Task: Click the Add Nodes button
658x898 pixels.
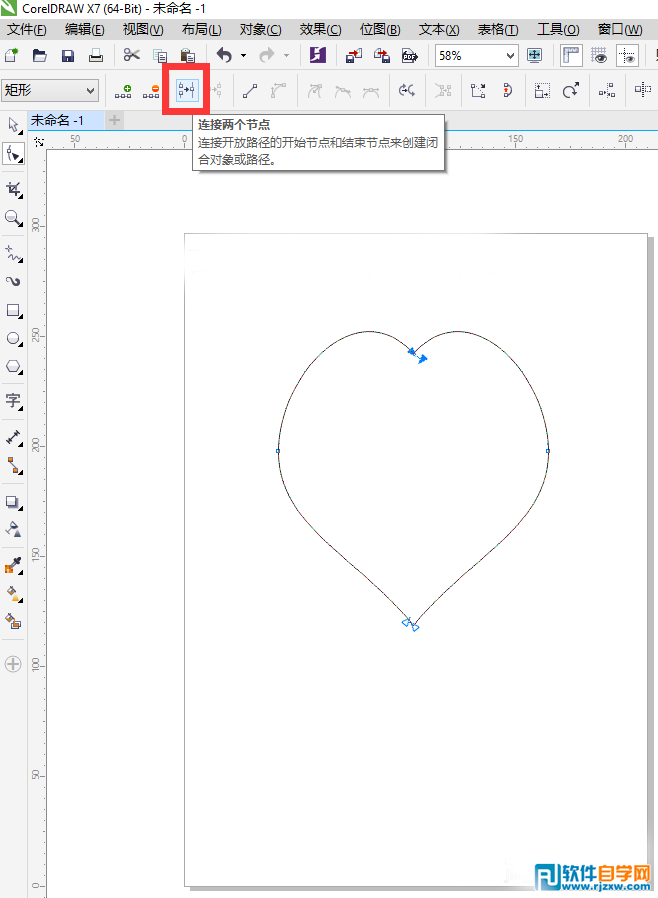Action: coord(124,91)
